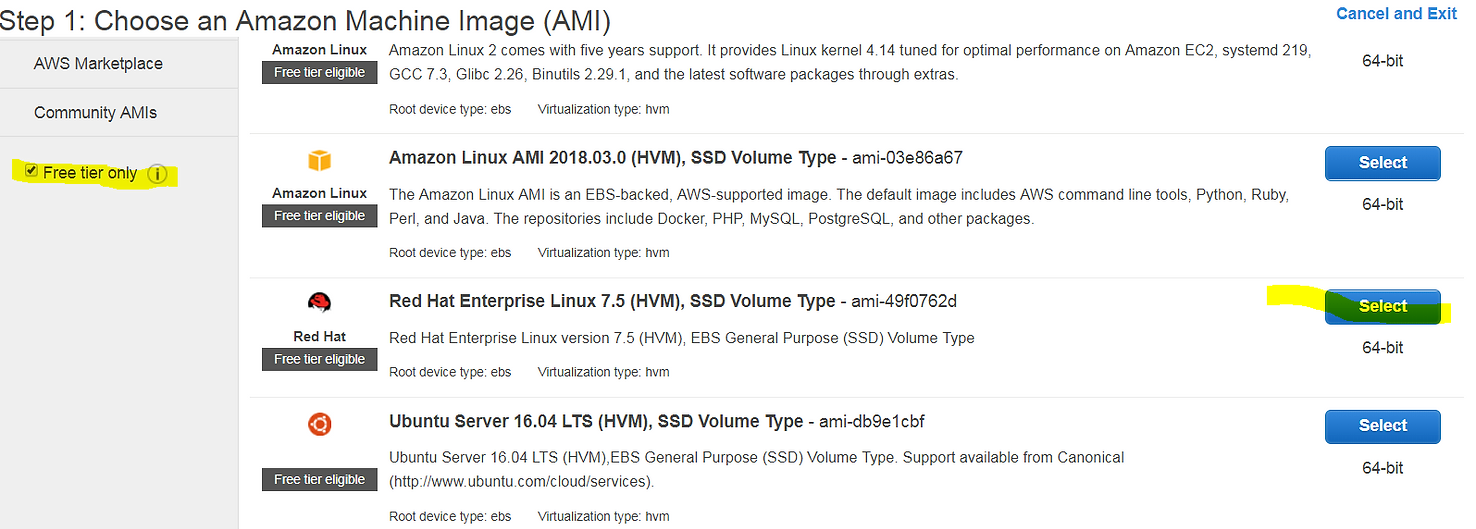The height and width of the screenshot is (529, 1476).
Task: Click Red Hat's Free tier eligible badge
Action: click(x=320, y=359)
